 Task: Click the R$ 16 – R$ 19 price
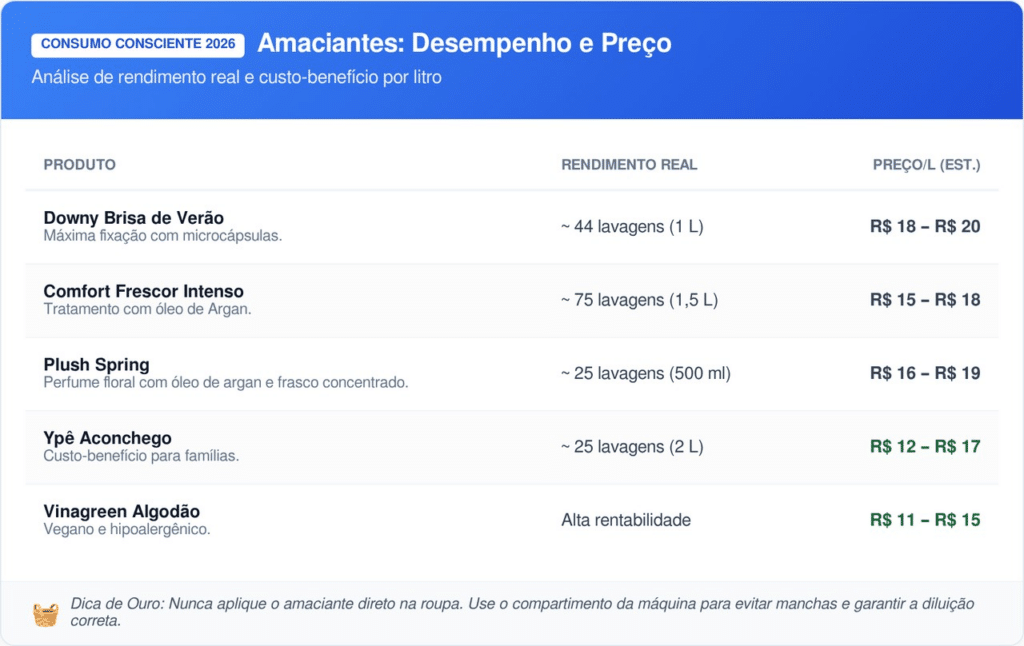pyautogui.click(x=925, y=374)
